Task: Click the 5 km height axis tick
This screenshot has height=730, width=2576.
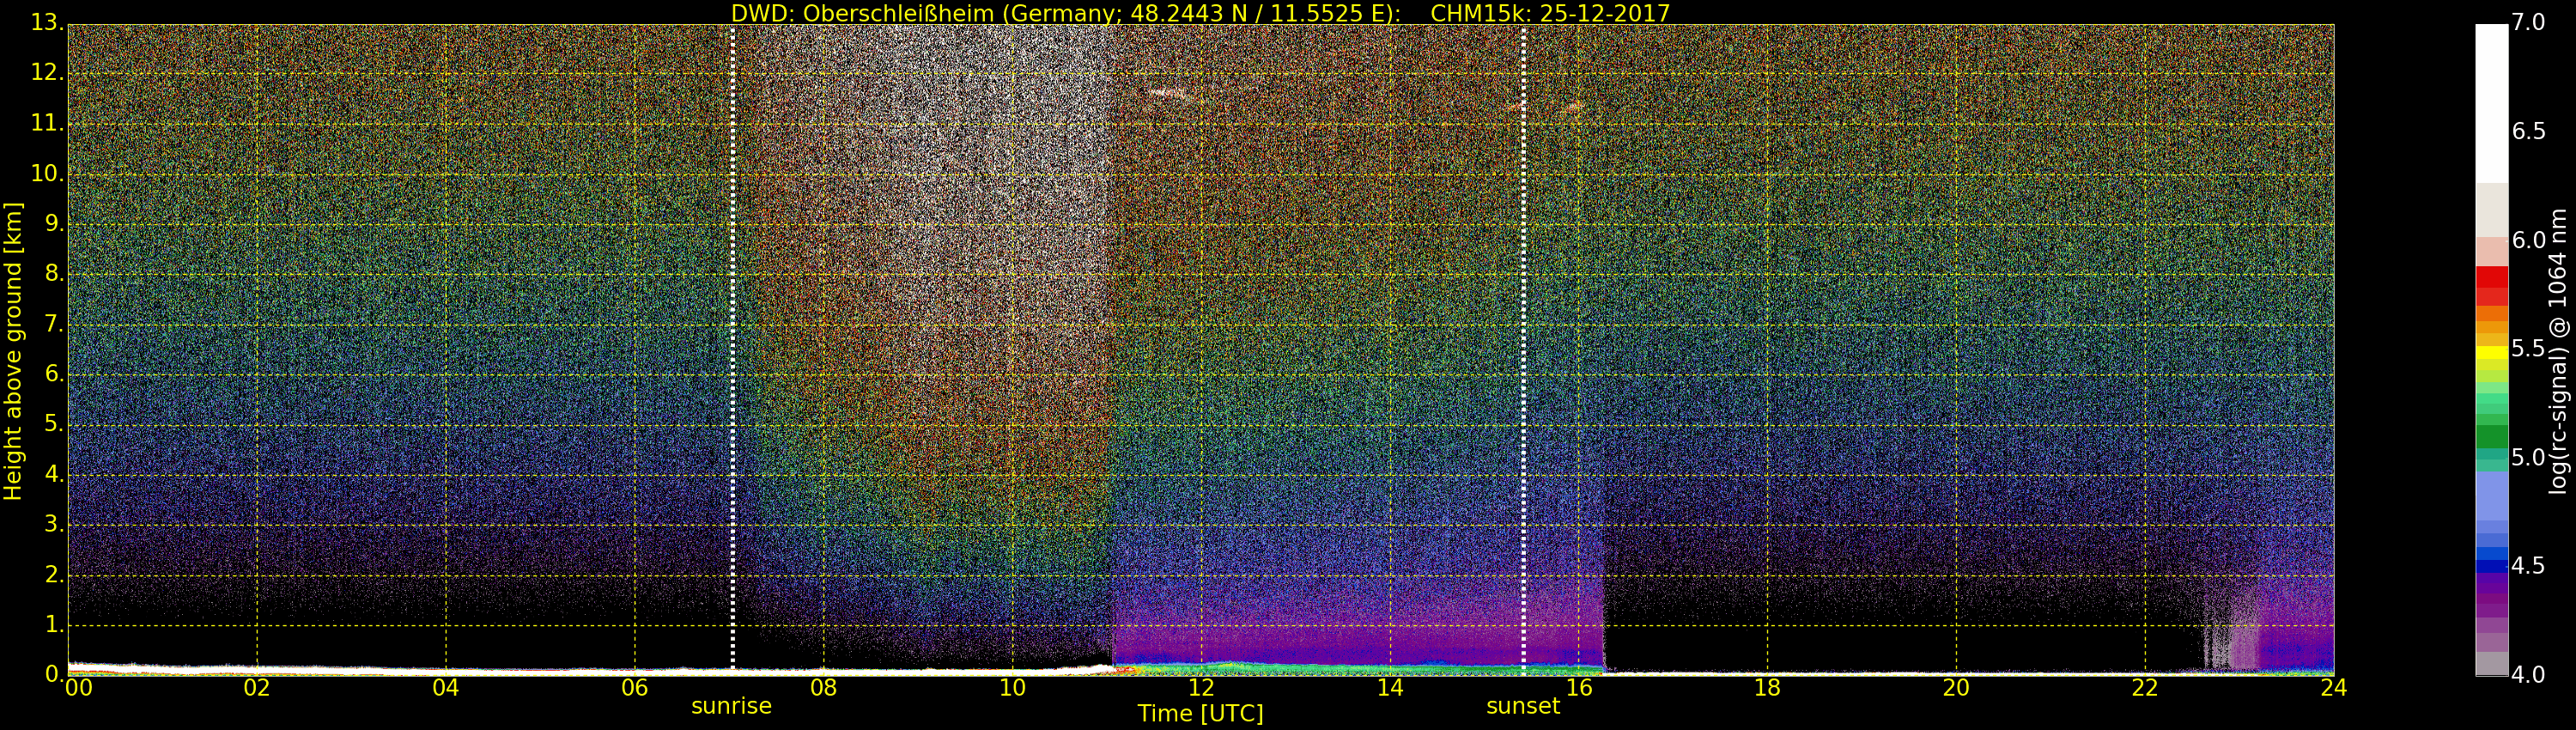Action: click(x=50, y=425)
